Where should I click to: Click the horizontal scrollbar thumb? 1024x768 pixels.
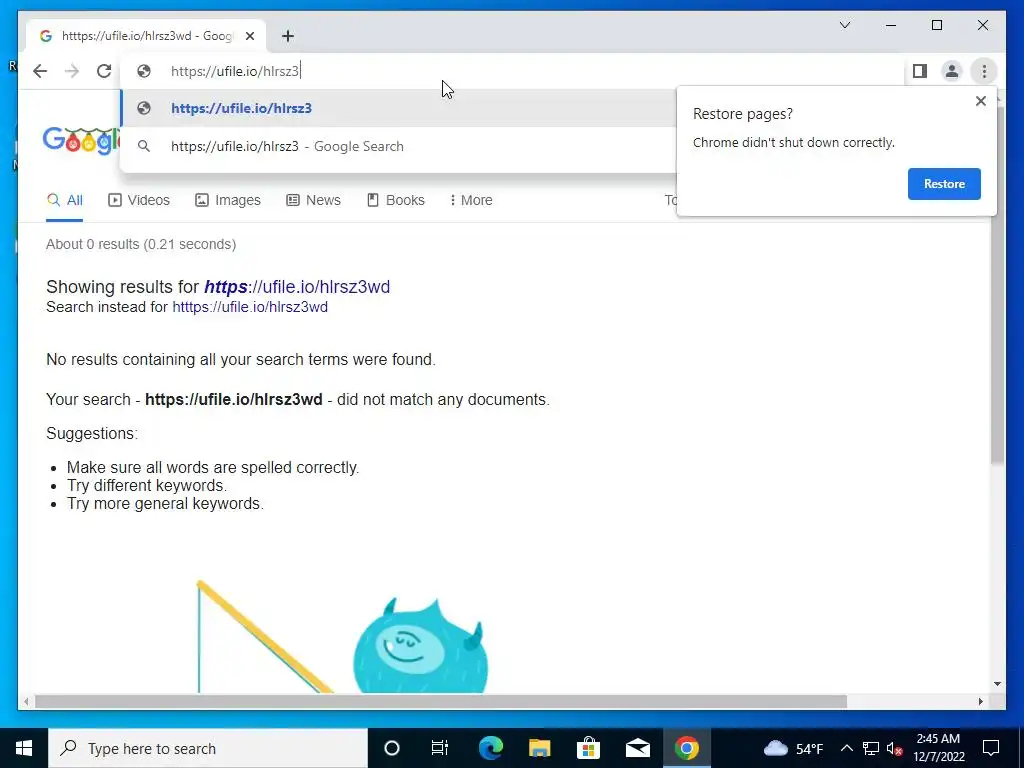[x=441, y=701]
